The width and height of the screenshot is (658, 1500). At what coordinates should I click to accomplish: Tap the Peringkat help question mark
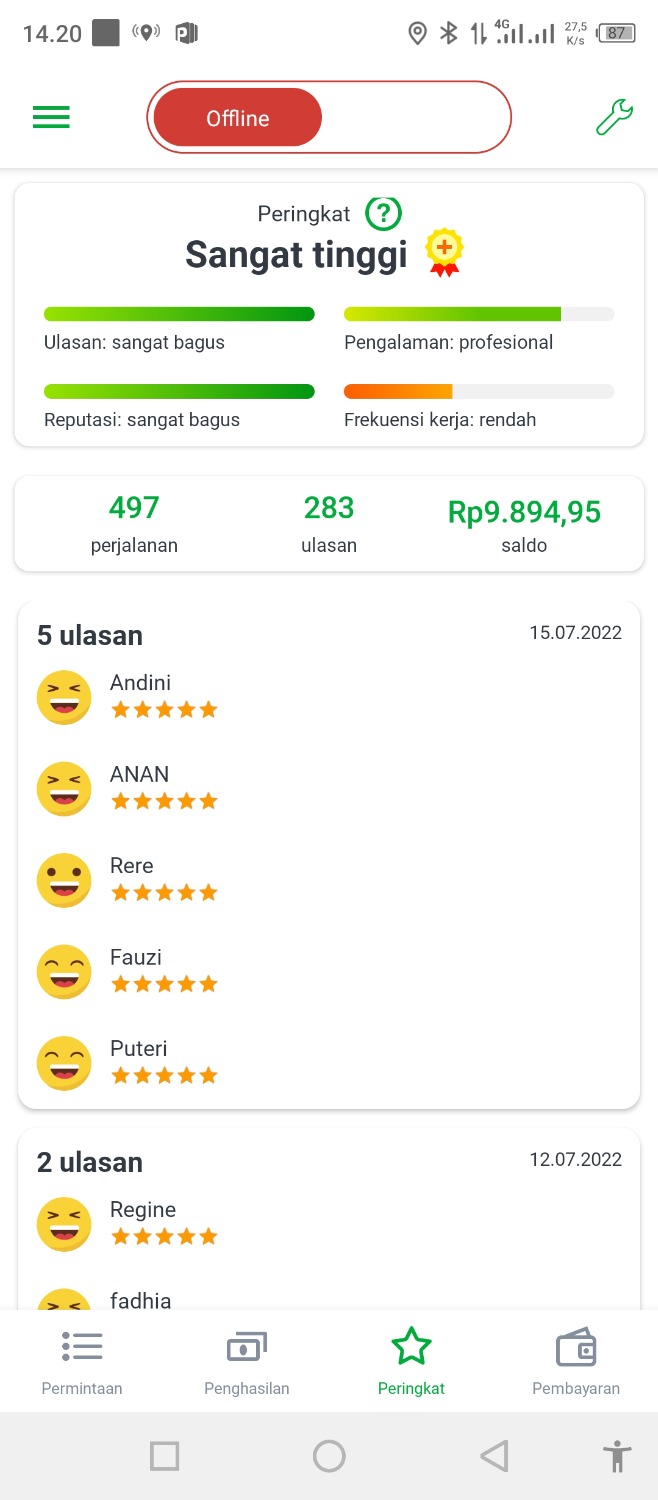(x=383, y=213)
